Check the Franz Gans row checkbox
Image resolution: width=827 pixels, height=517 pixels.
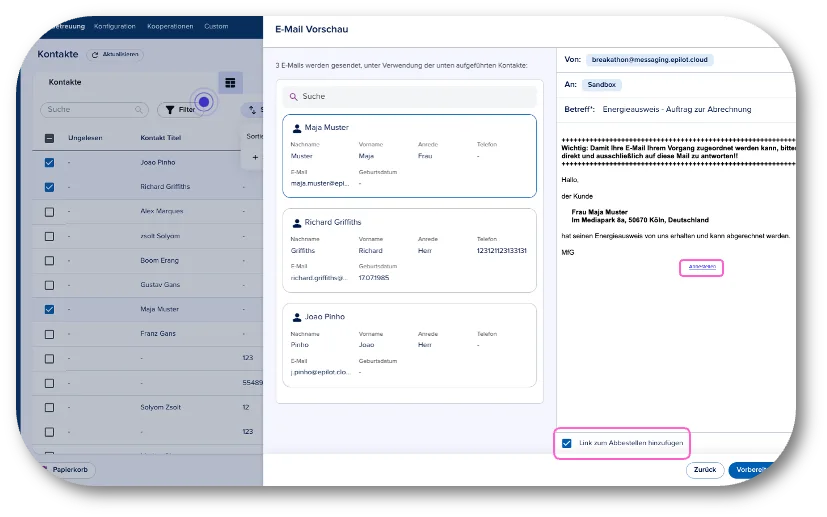tap(50, 334)
